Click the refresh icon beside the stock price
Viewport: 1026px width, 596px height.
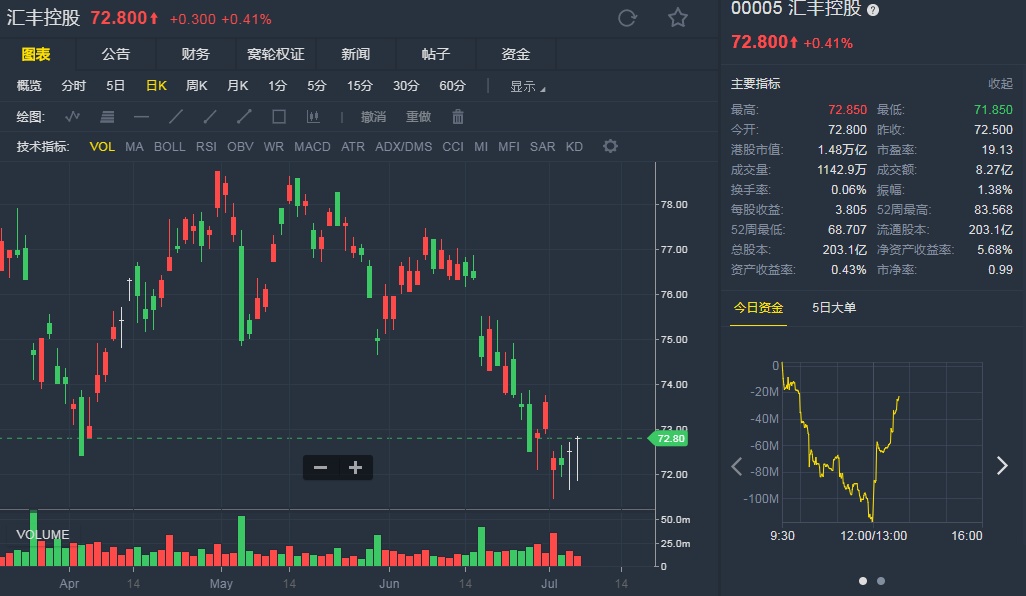628,18
